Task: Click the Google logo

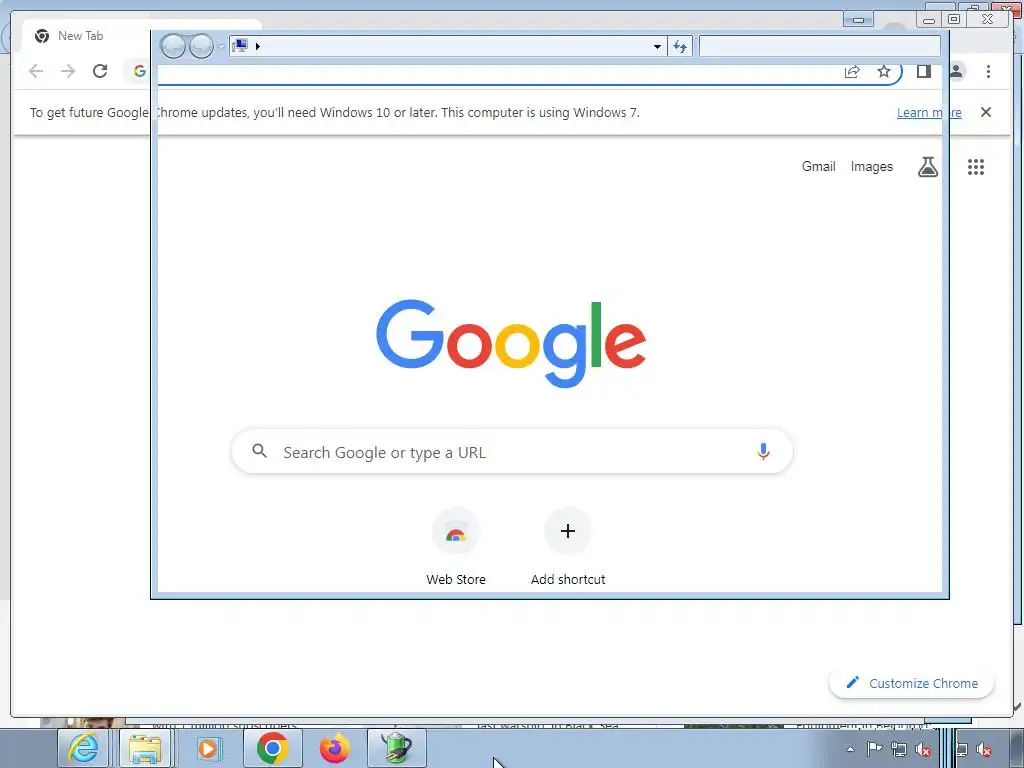Action: 511,343
